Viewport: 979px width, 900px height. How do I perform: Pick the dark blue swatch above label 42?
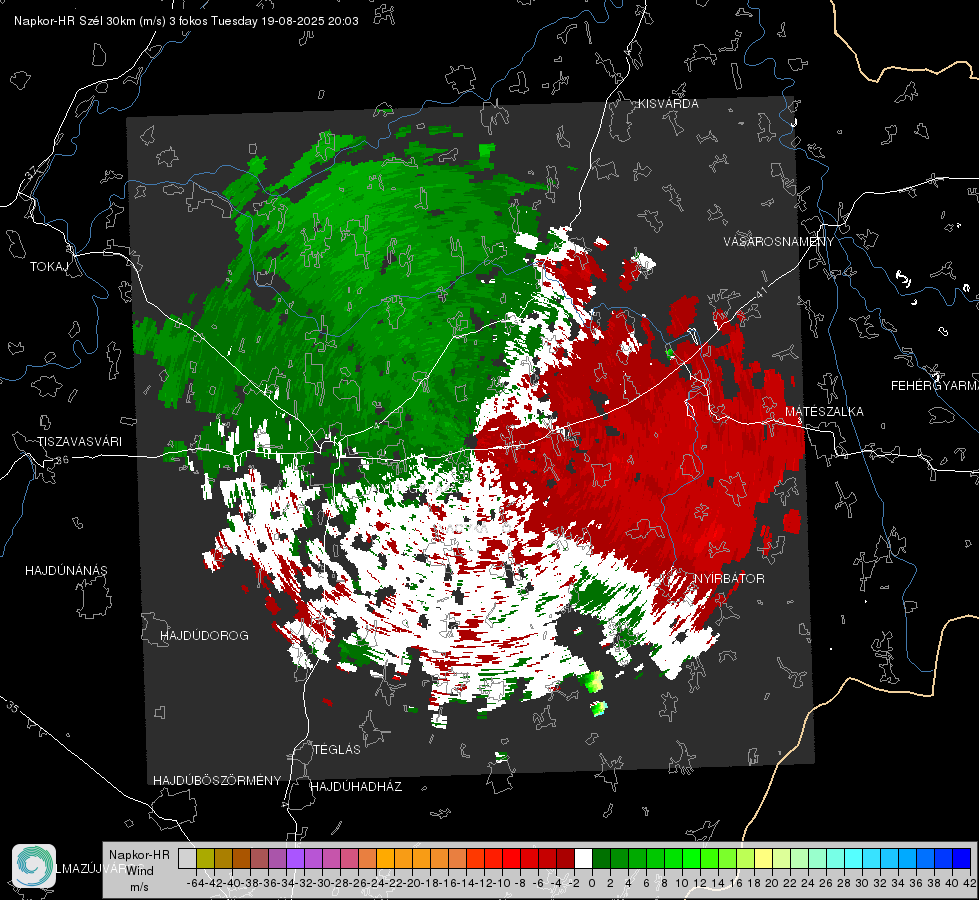point(962,858)
